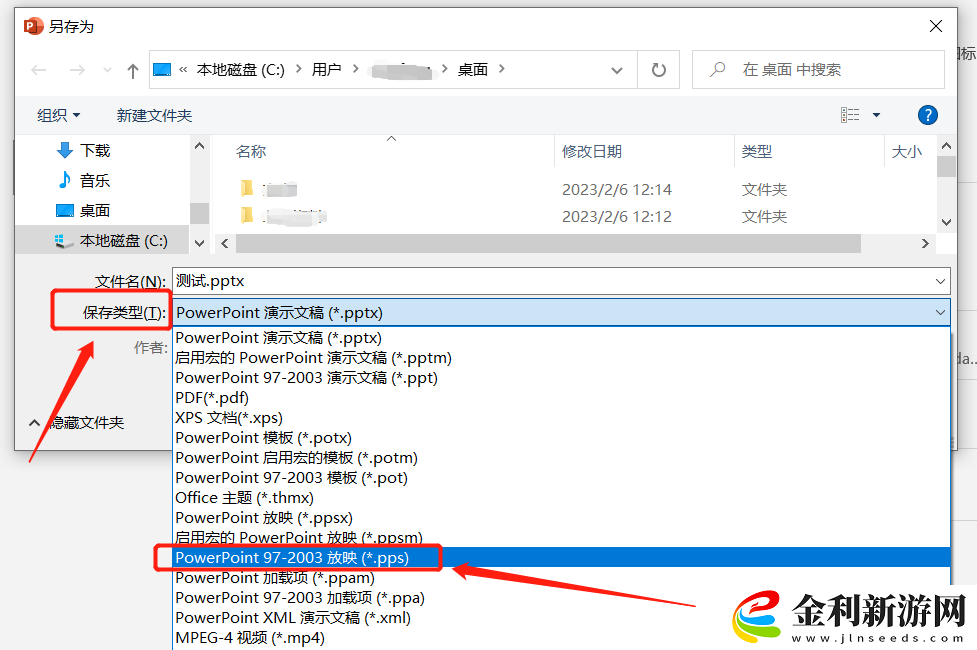Click the search magnifier icon
This screenshot has width=977, height=650.
[718, 69]
